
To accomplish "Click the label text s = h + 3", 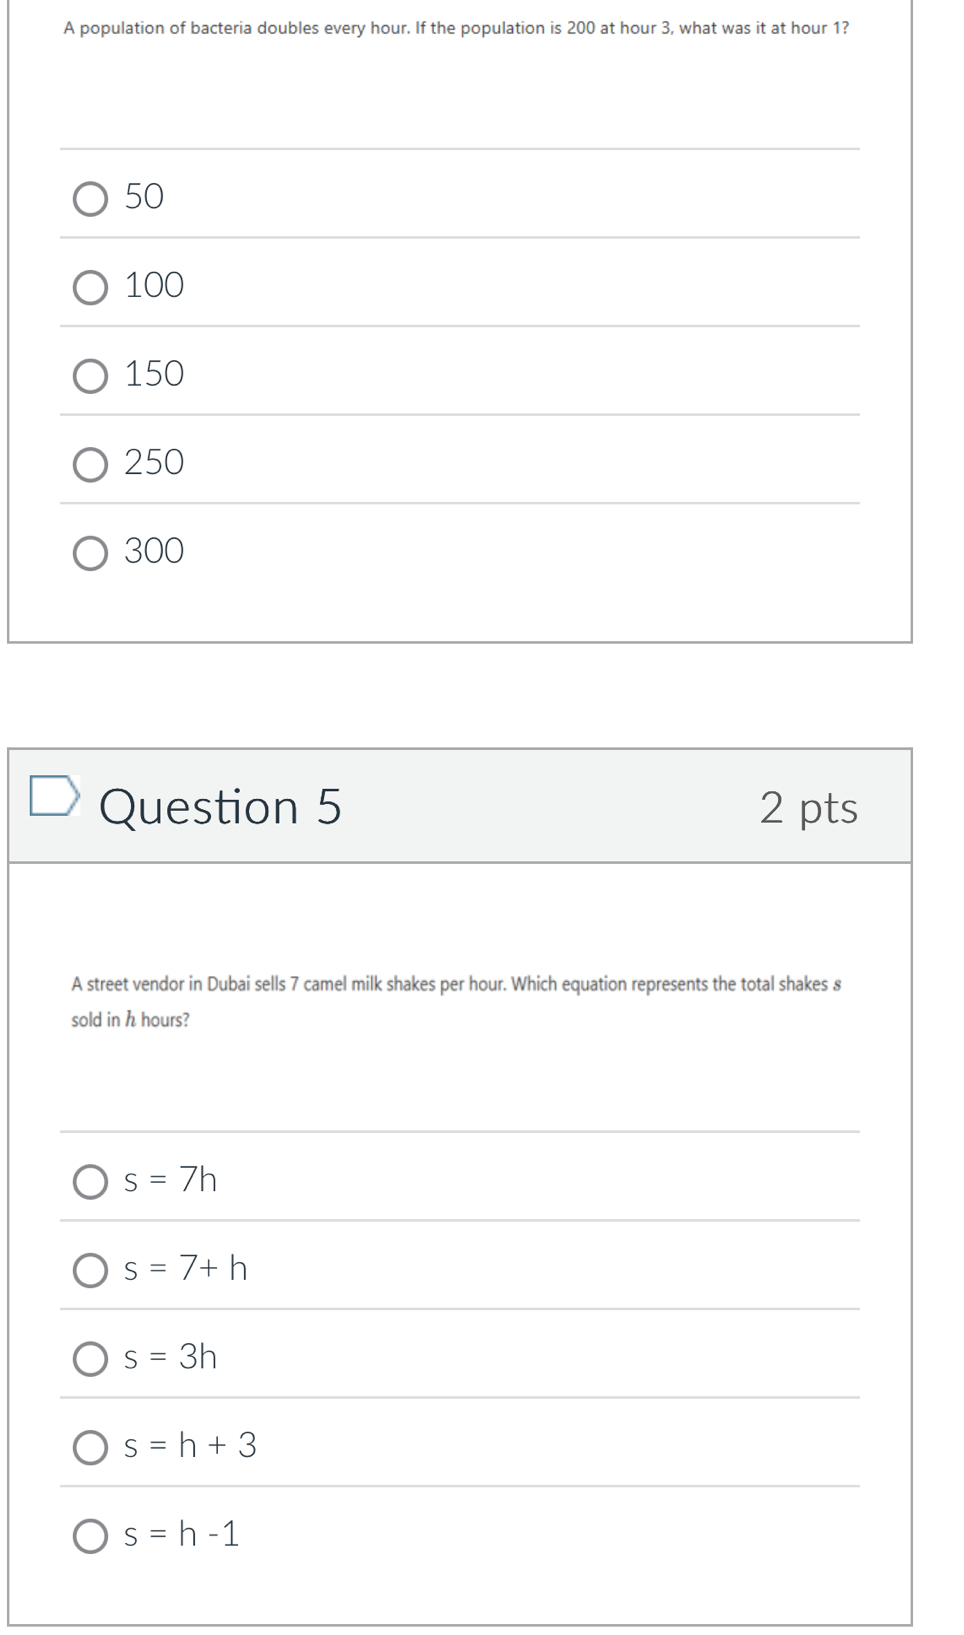I will (x=190, y=1445).
